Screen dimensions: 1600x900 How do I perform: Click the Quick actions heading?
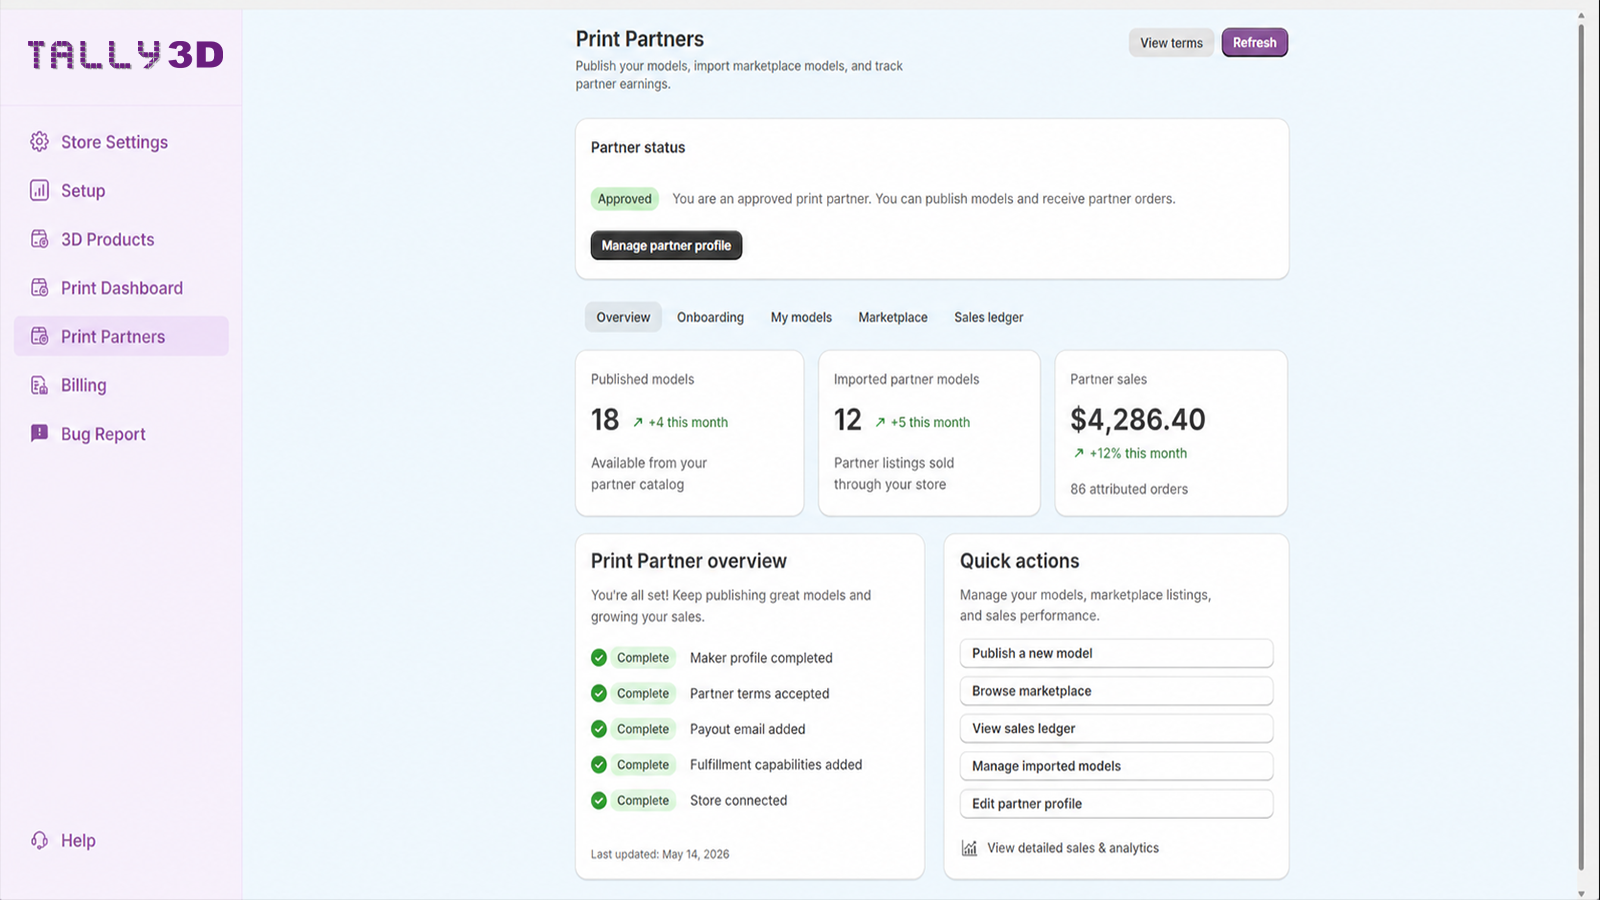1020,561
